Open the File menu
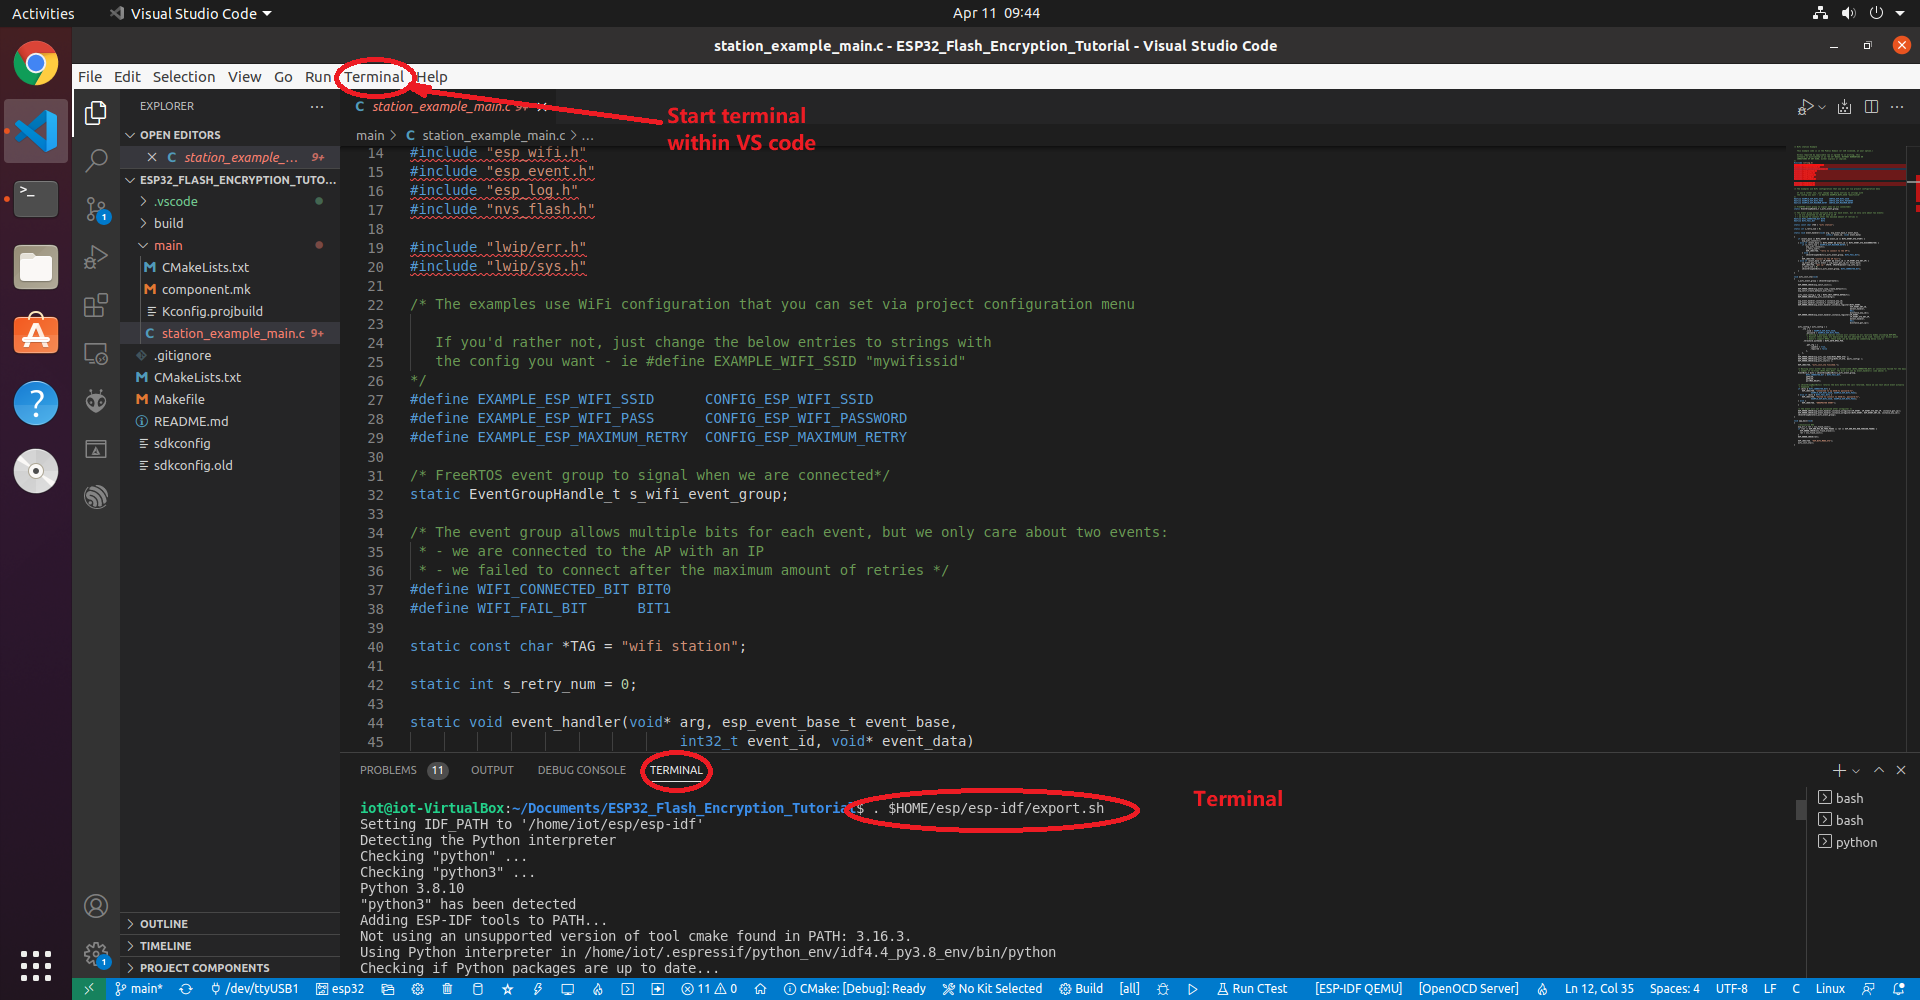This screenshot has width=1920, height=1000. pyautogui.click(x=90, y=77)
